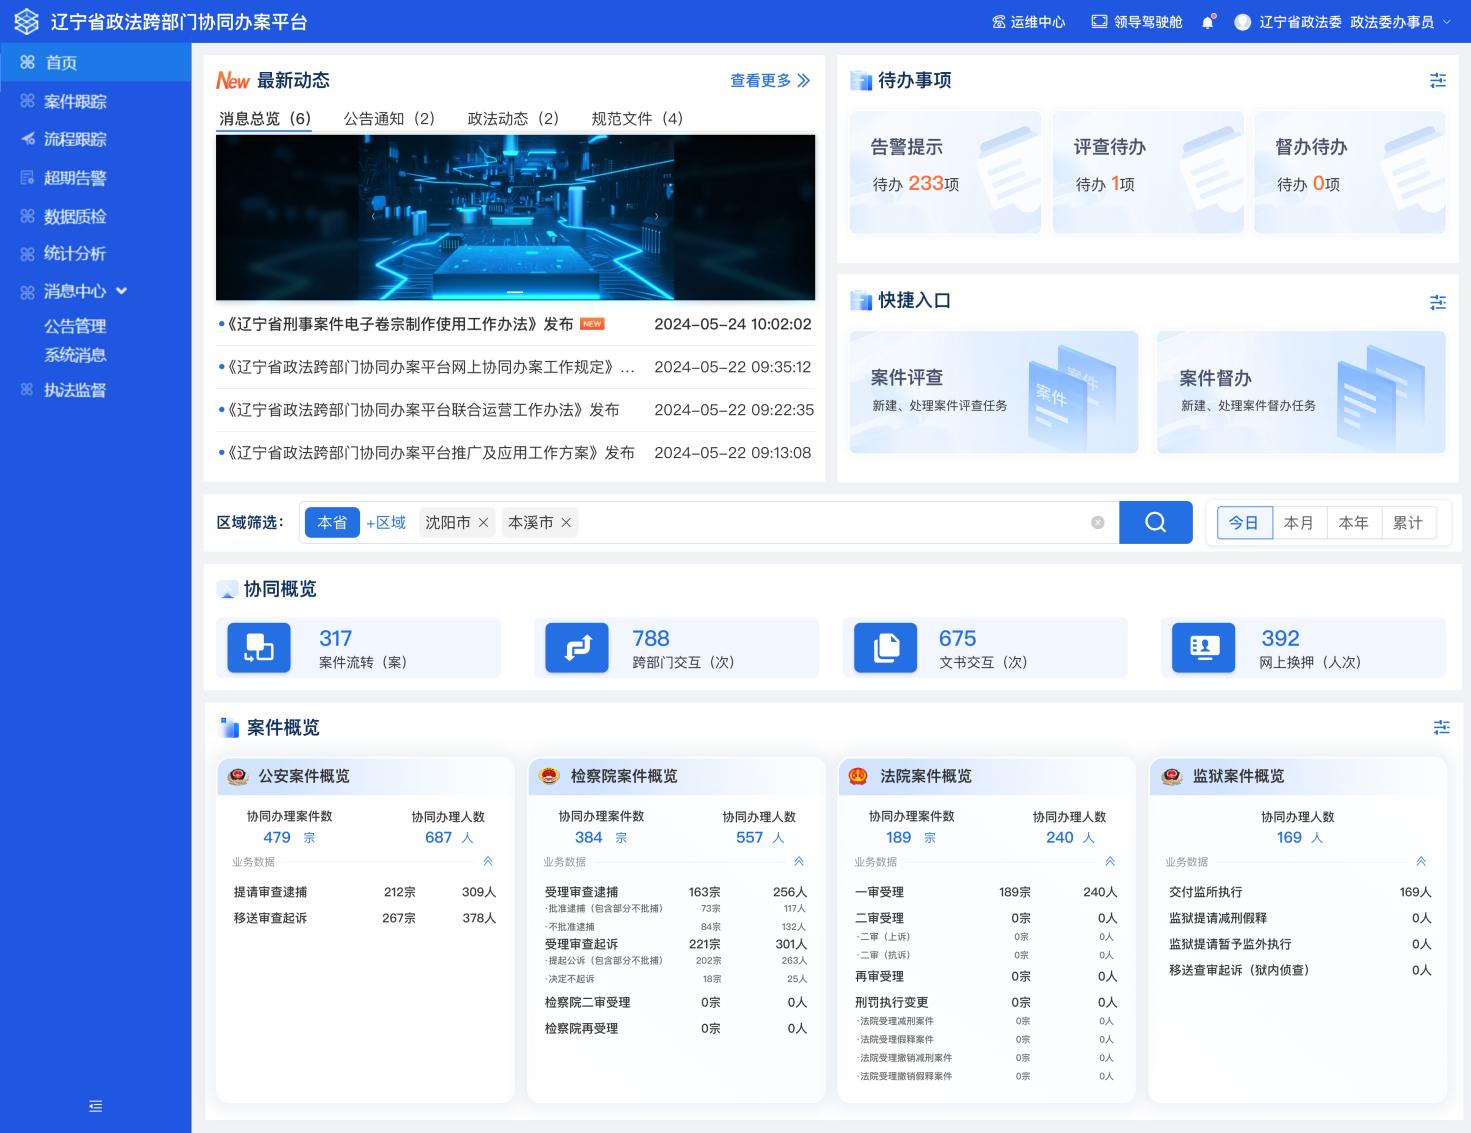The width and height of the screenshot is (1471, 1133).
Task: Add a region with +区域
Action: (x=386, y=522)
